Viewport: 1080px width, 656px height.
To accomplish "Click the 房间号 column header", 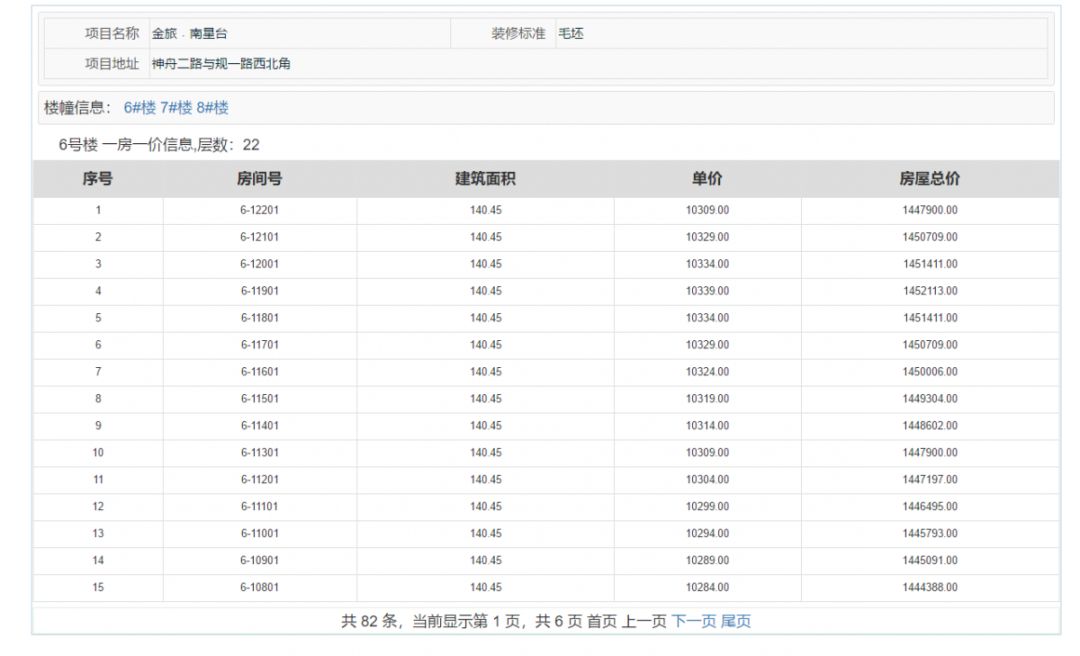I will coord(258,178).
